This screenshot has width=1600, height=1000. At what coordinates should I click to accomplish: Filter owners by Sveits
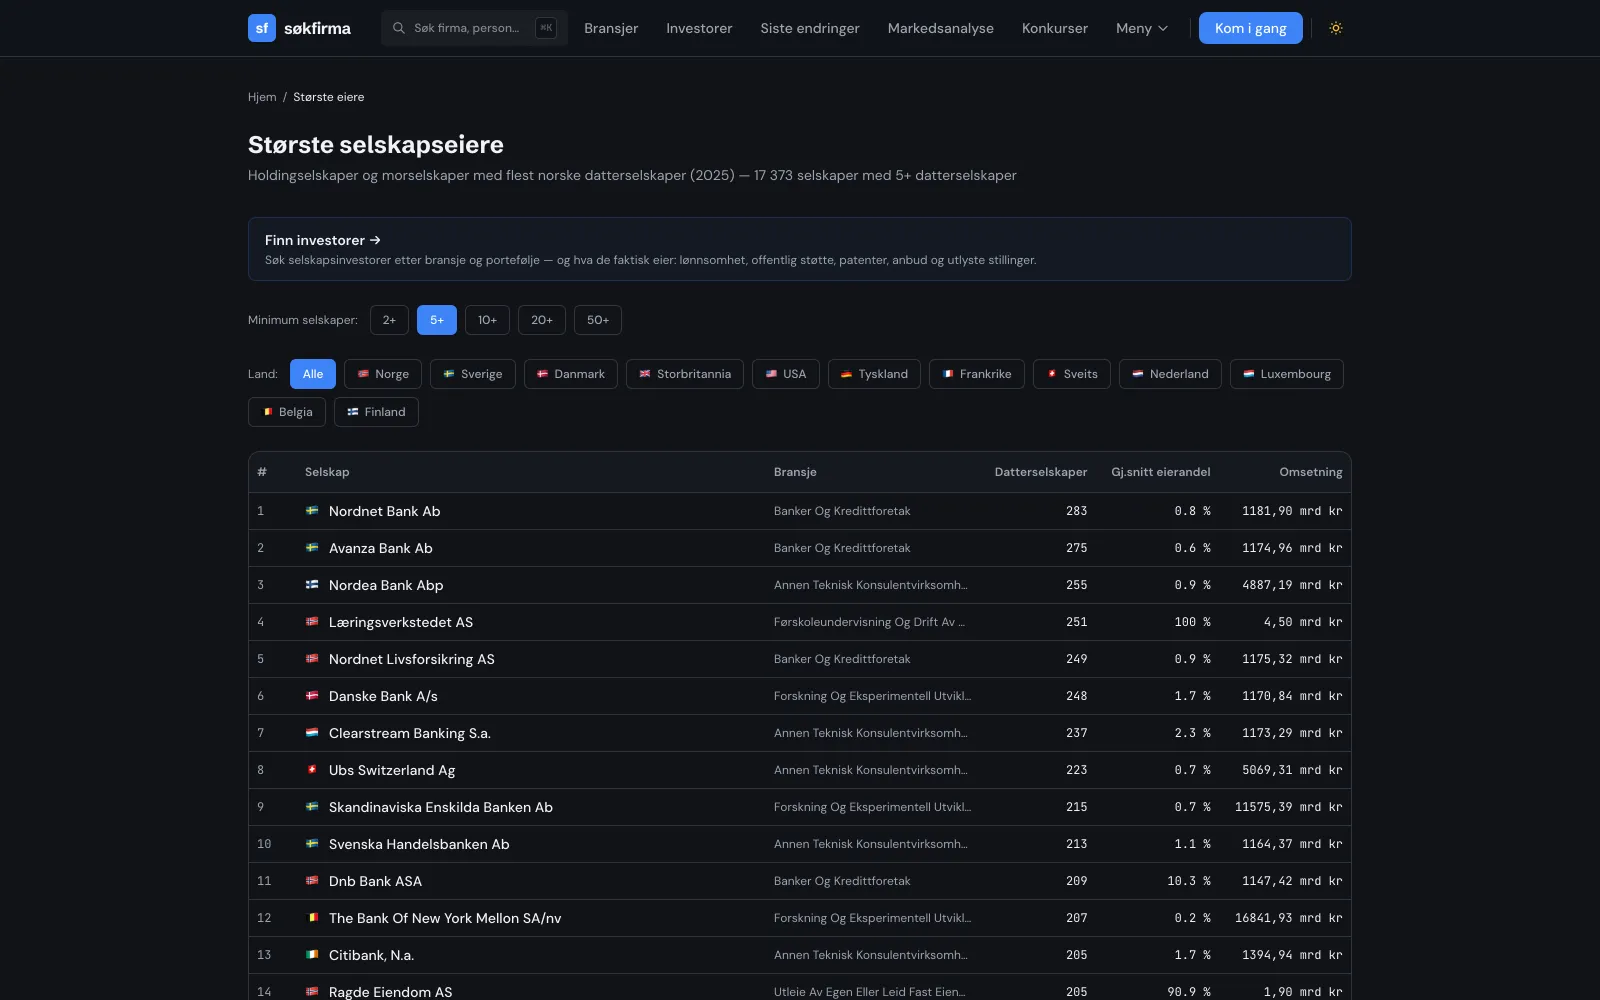click(x=1072, y=374)
